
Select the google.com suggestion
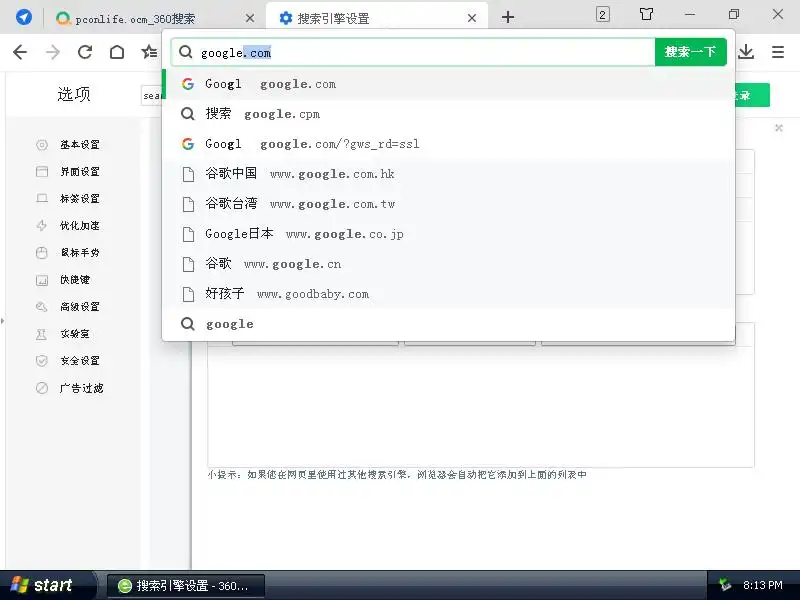tap(448, 84)
